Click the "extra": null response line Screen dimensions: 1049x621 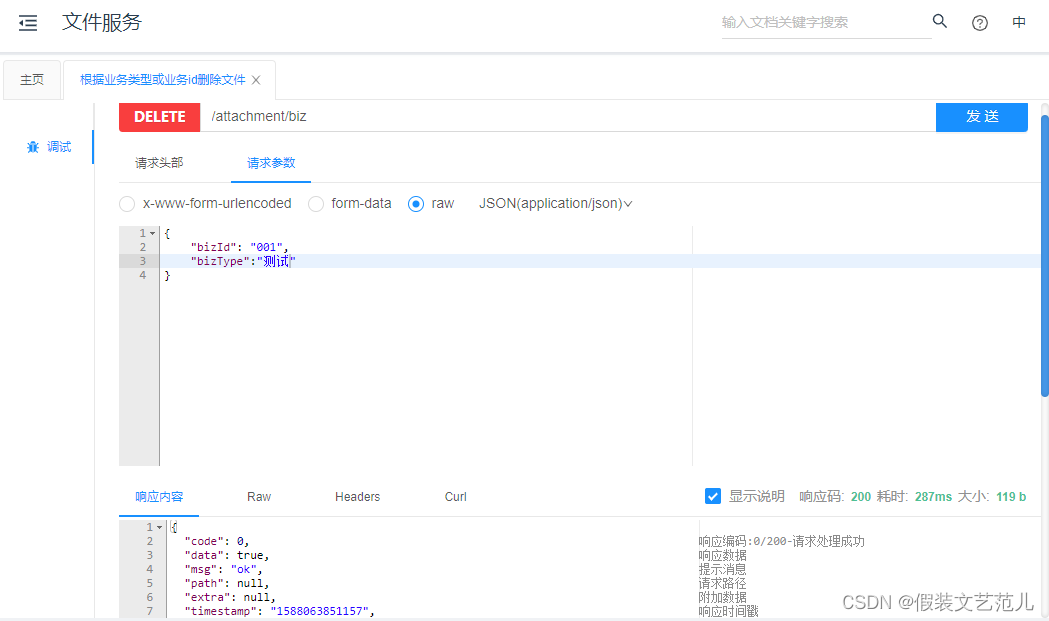(x=229, y=598)
